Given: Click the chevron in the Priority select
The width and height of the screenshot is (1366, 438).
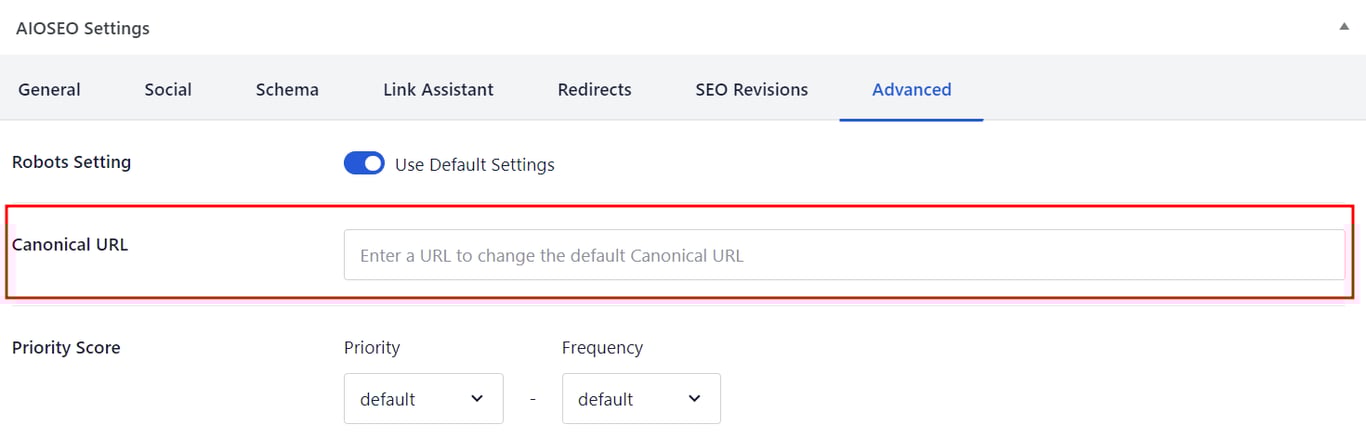Looking at the screenshot, I should point(477,399).
